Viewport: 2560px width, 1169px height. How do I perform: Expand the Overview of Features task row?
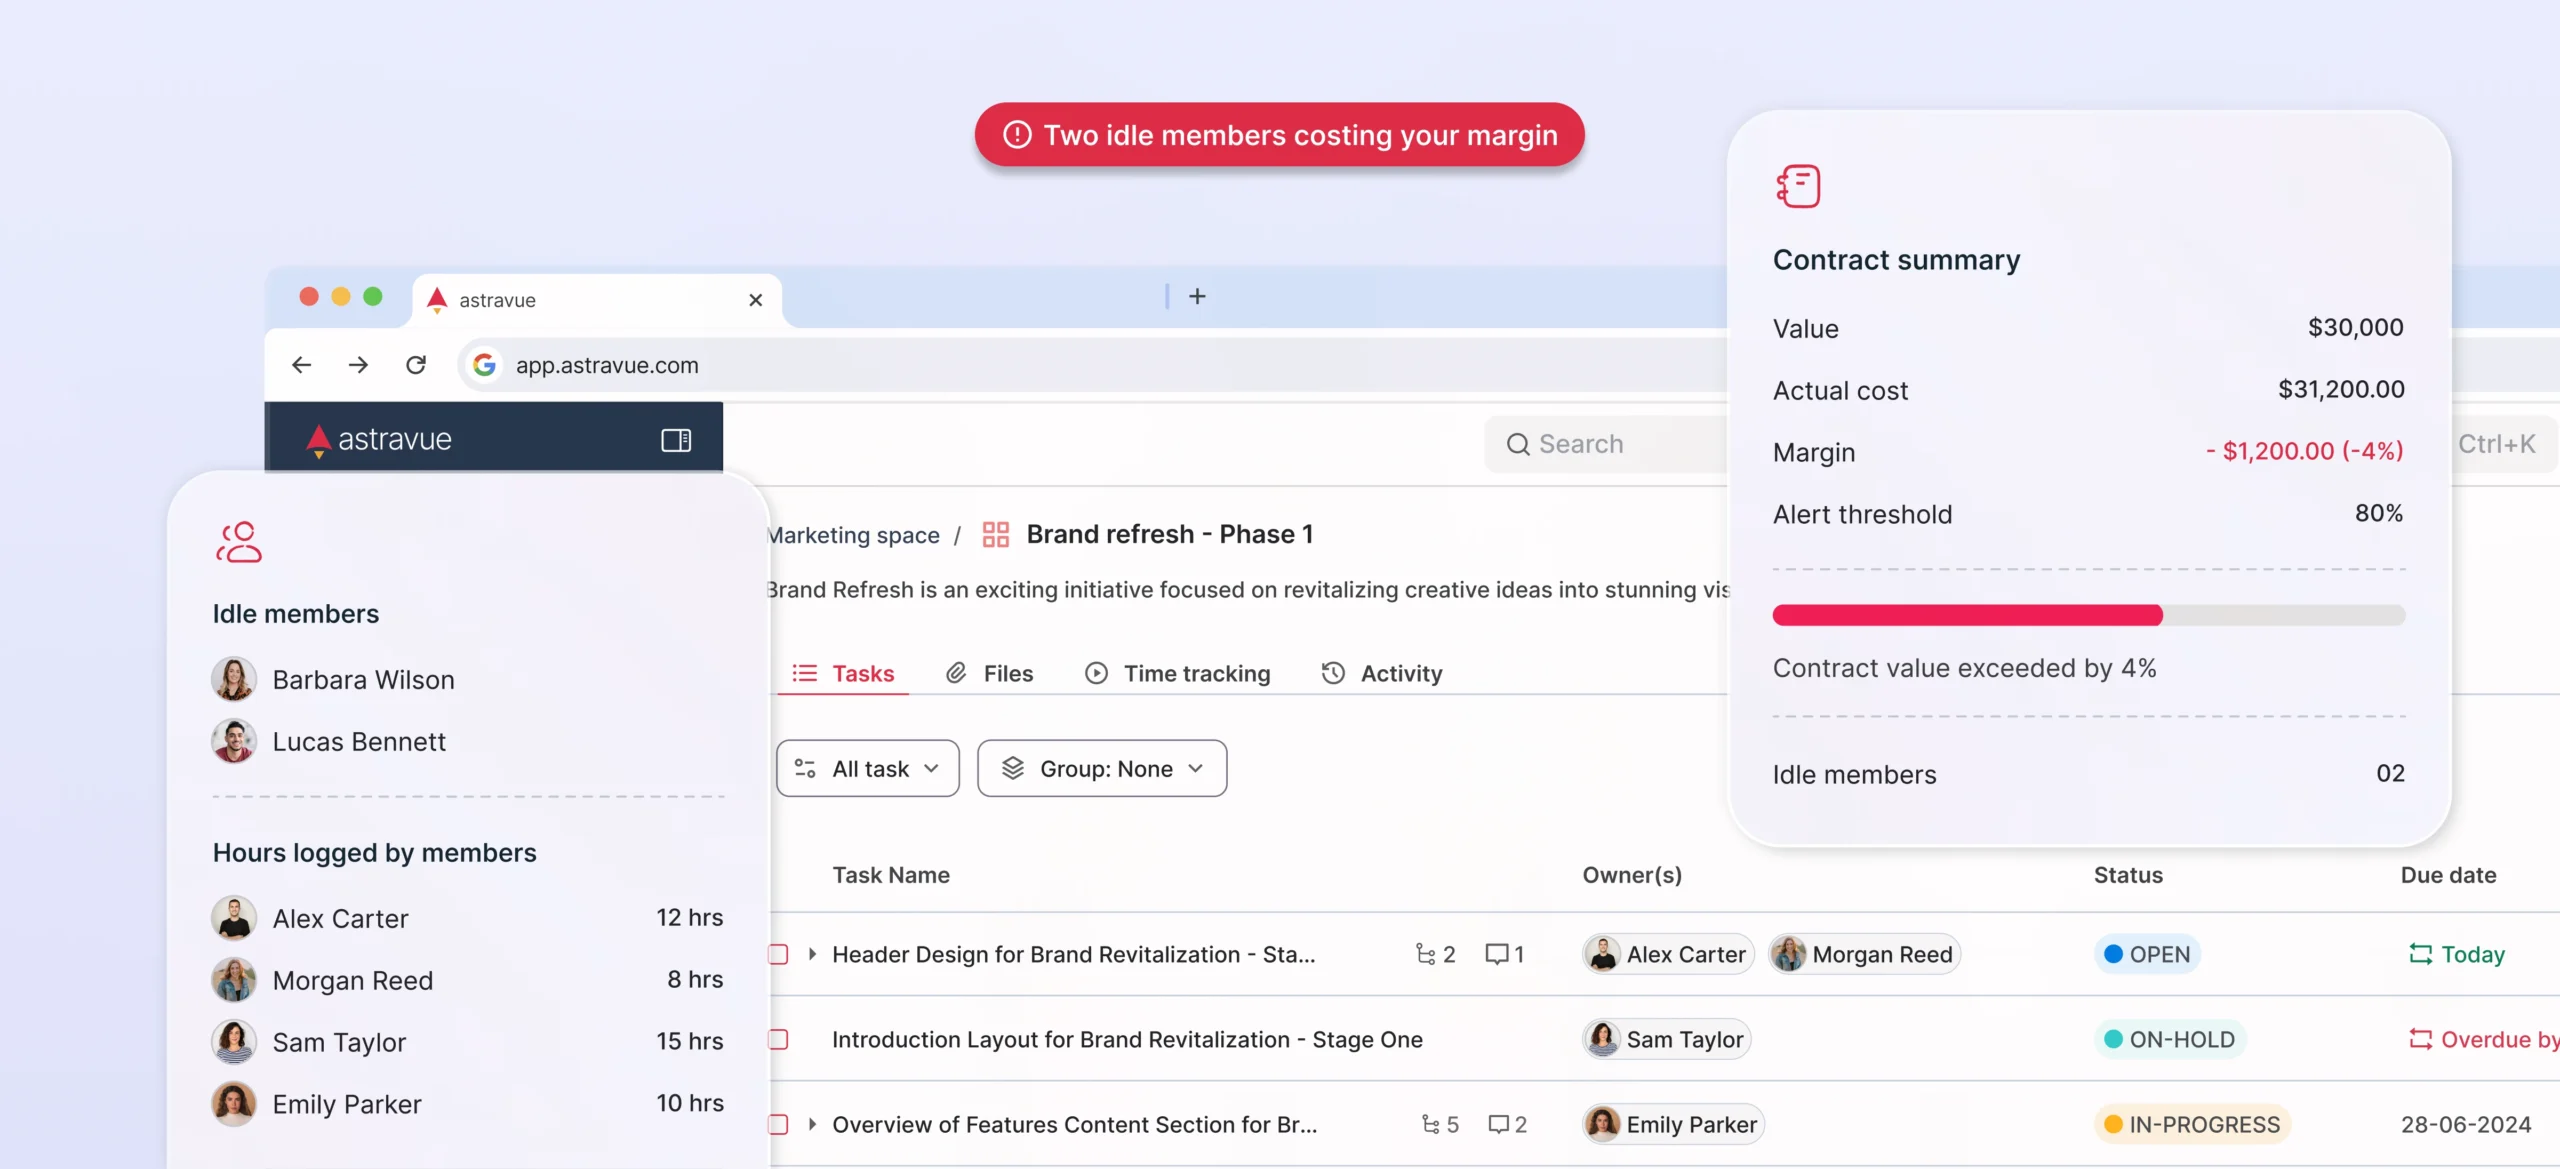[x=812, y=1124]
